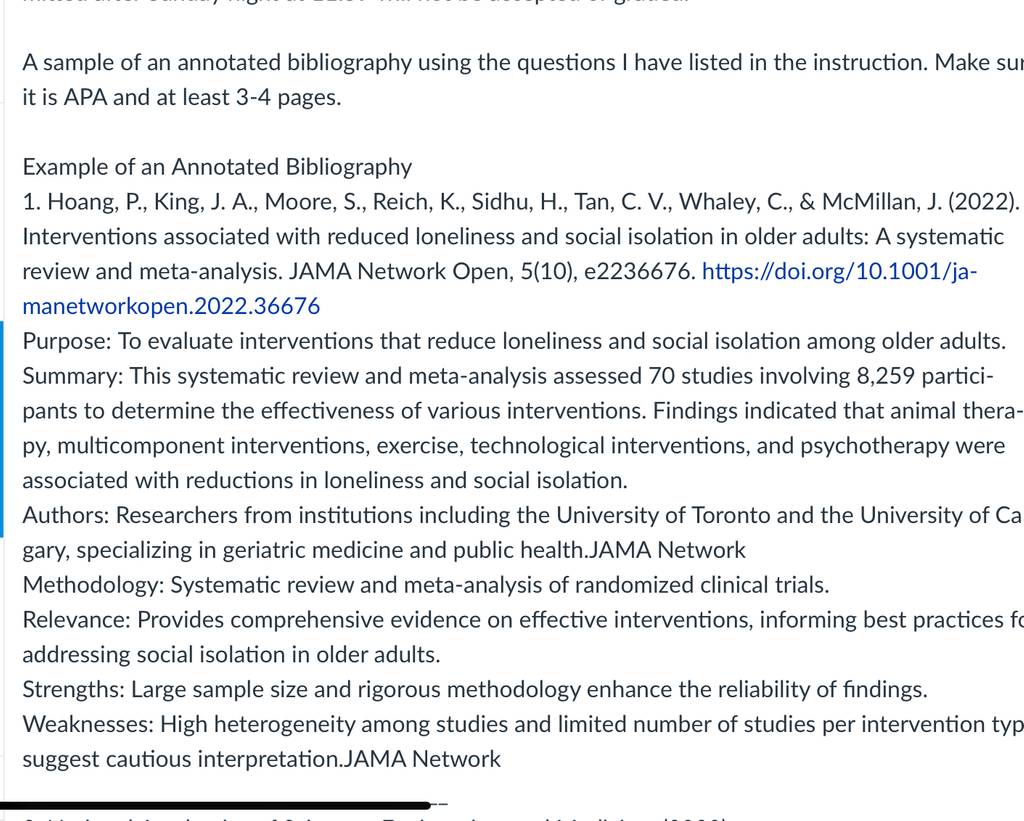Click the 'JAMA Network Open' journal name
The image size is (1024, 821).
(401, 271)
